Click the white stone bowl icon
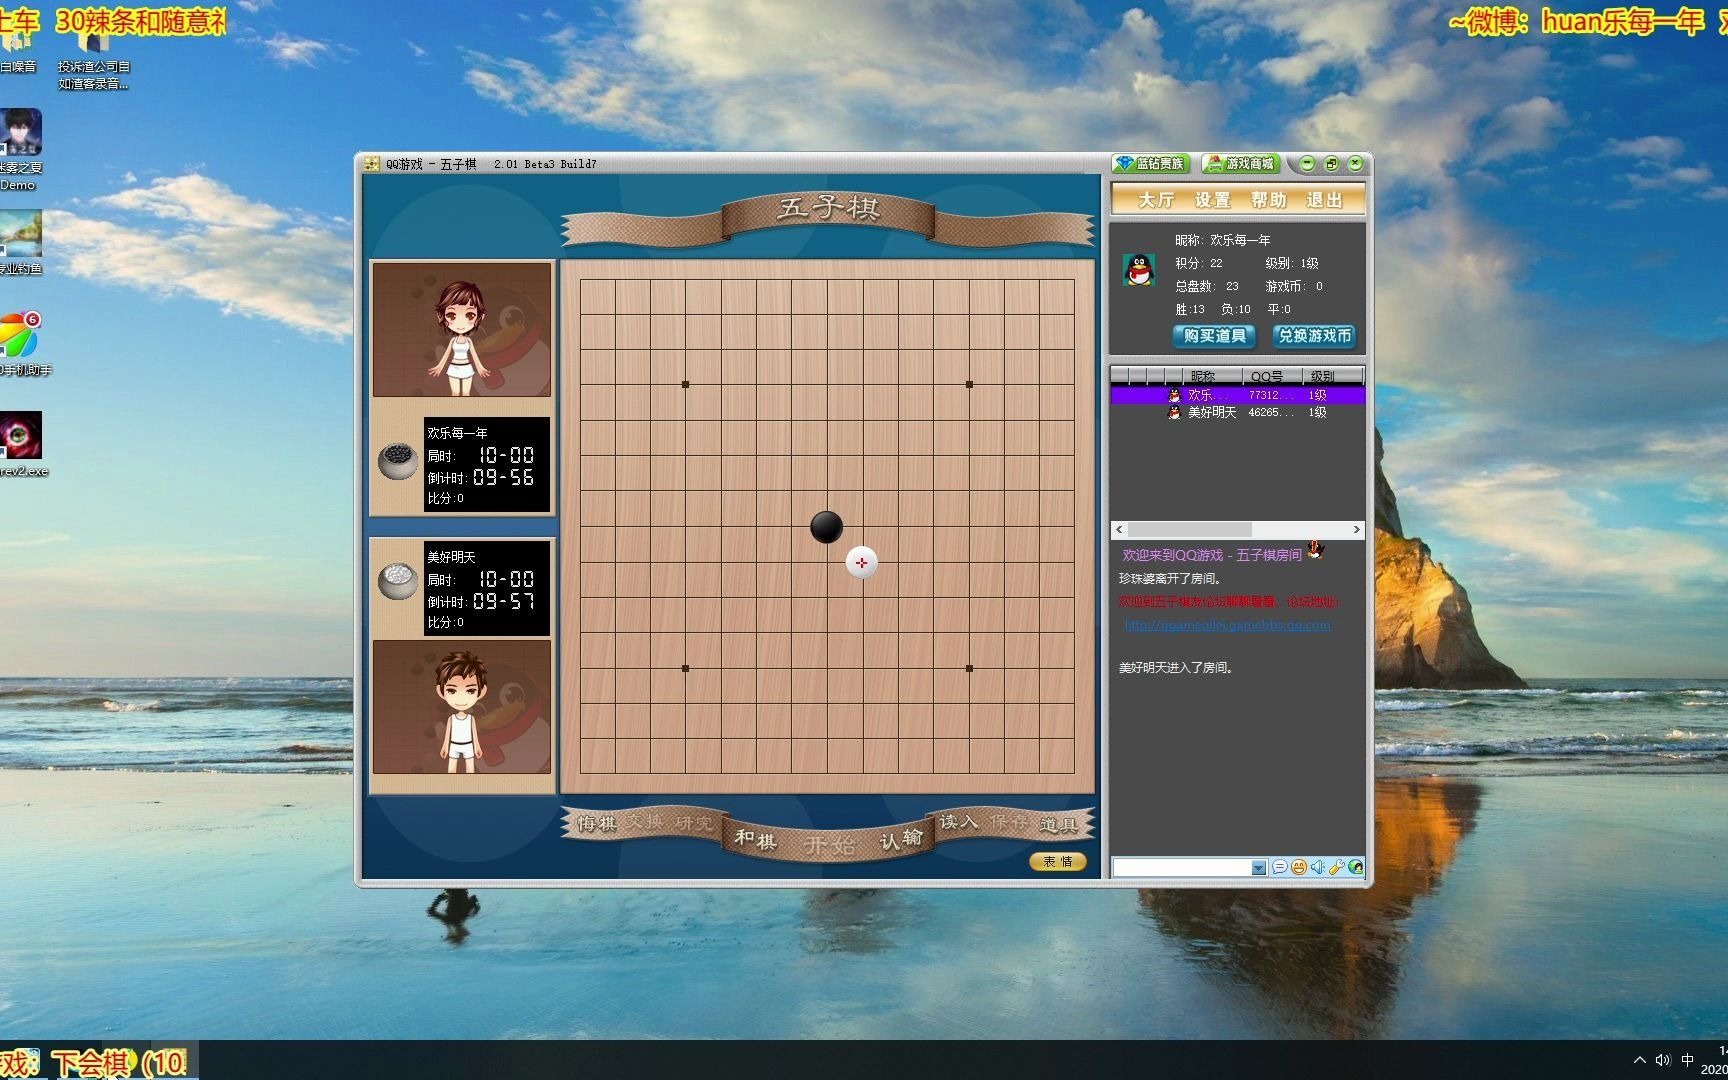The width and height of the screenshot is (1728, 1080). [398, 581]
